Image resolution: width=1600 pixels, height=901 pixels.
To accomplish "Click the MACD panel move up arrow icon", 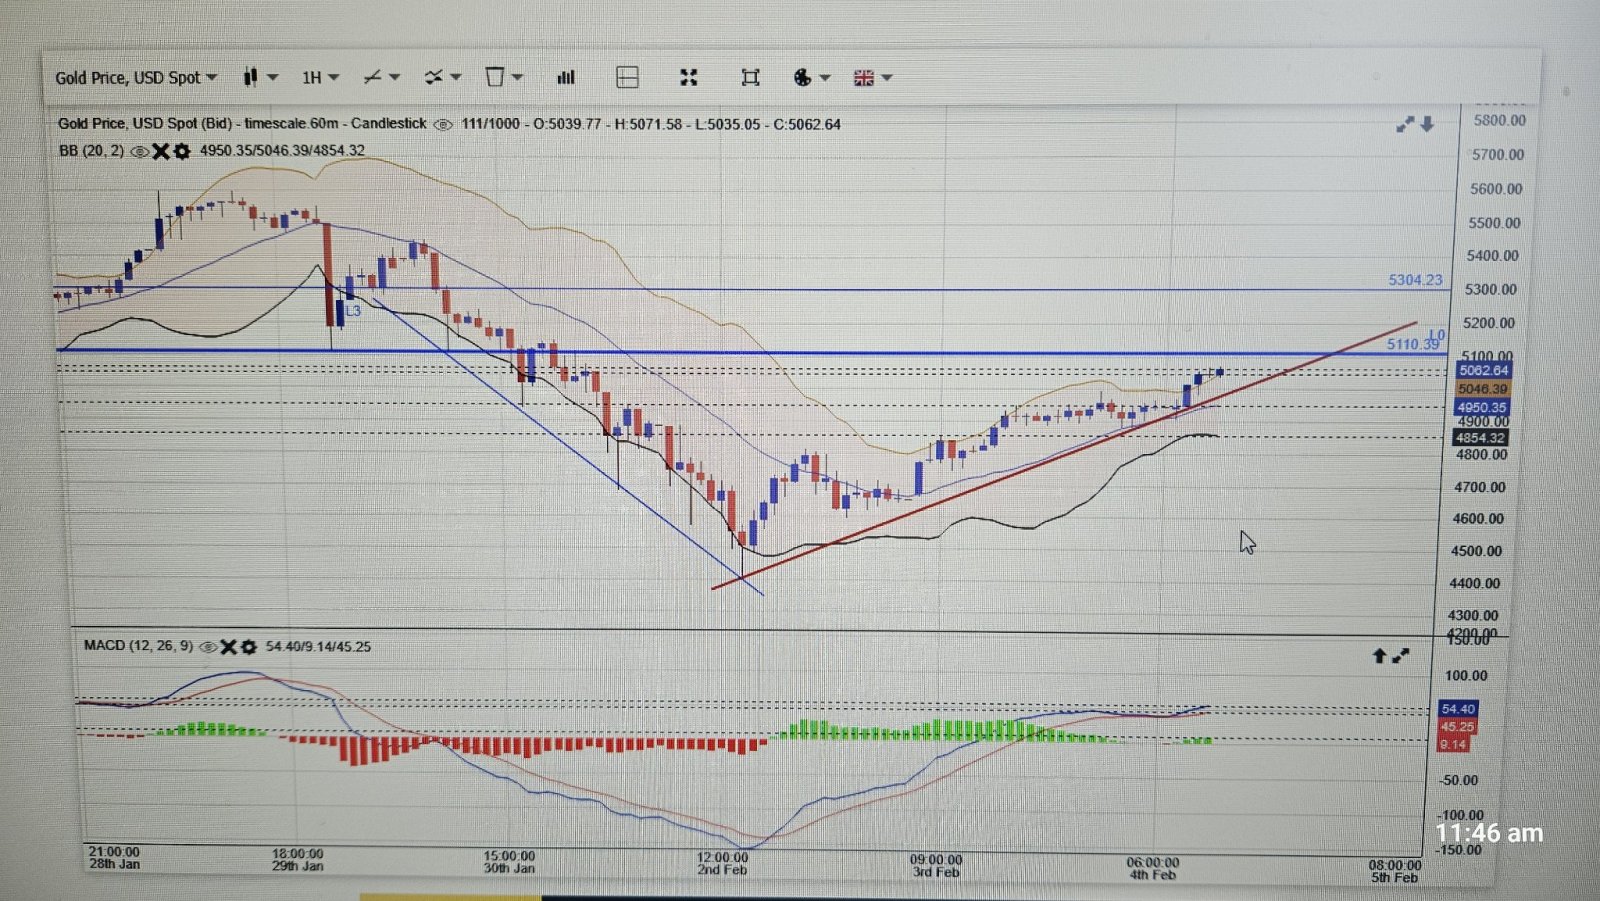I will (1379, 655).
